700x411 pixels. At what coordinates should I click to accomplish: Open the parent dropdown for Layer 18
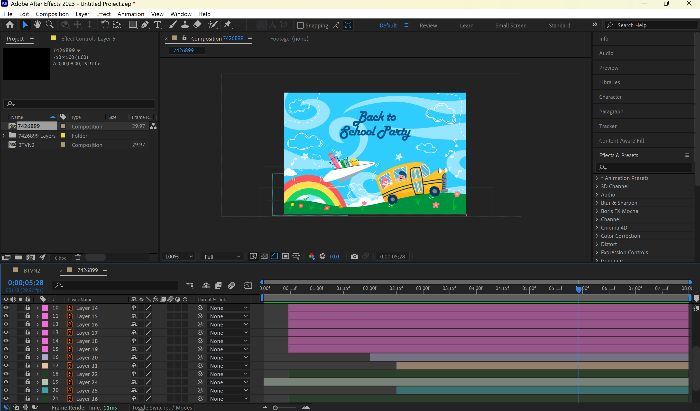click(x=228, y=341)
